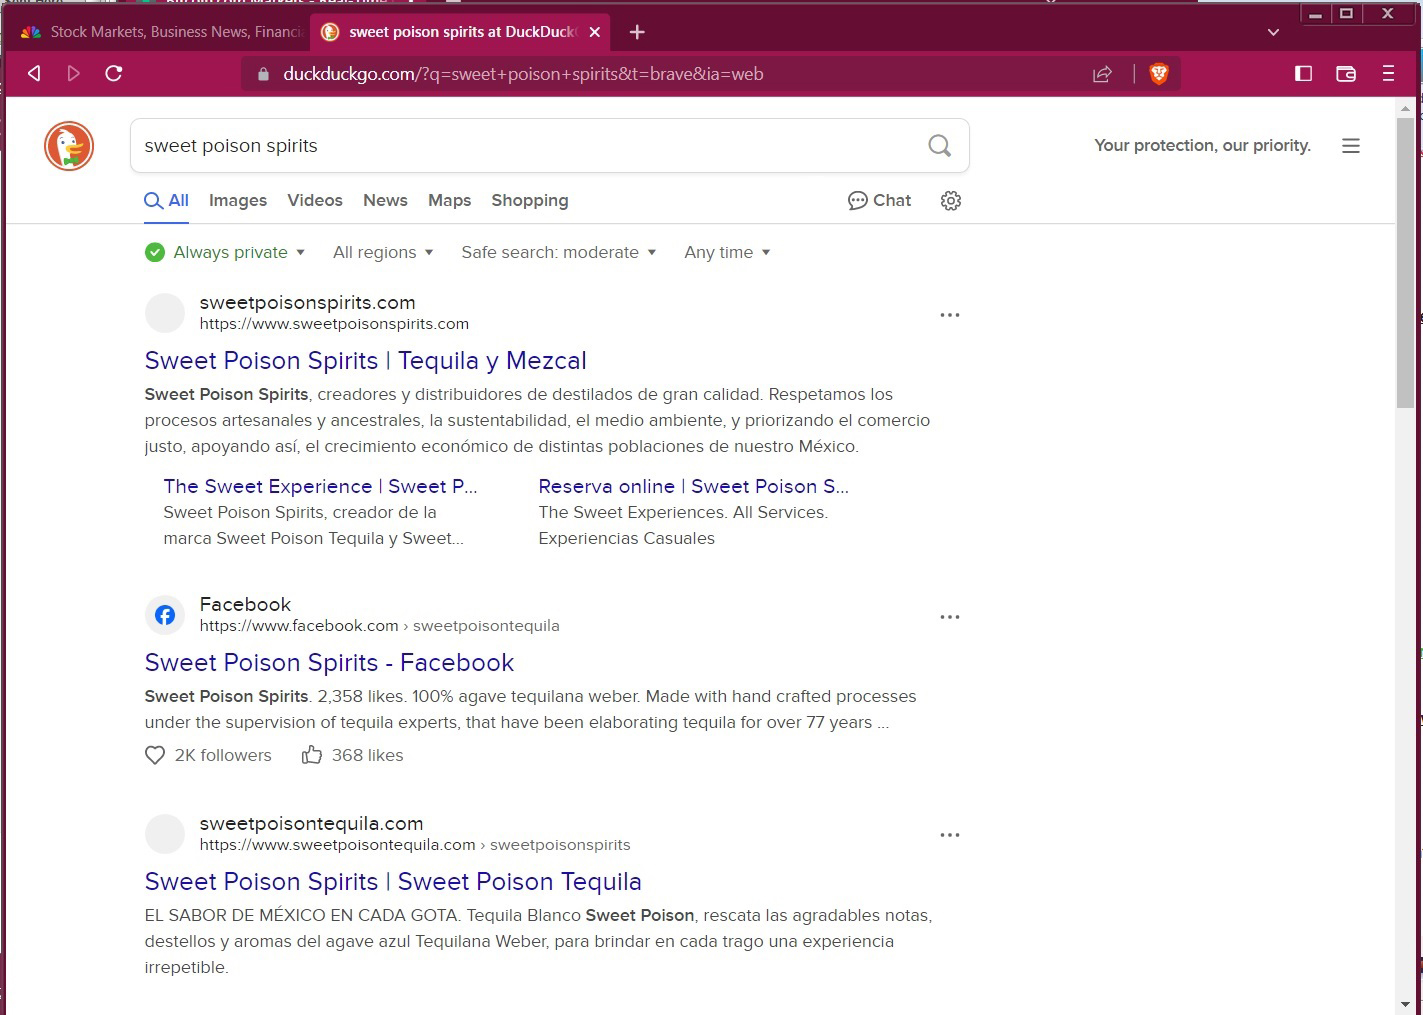The height and width of the screenshot is (1015, 1423).
Task: Expand the Always private dropdown
Action: 225,253
